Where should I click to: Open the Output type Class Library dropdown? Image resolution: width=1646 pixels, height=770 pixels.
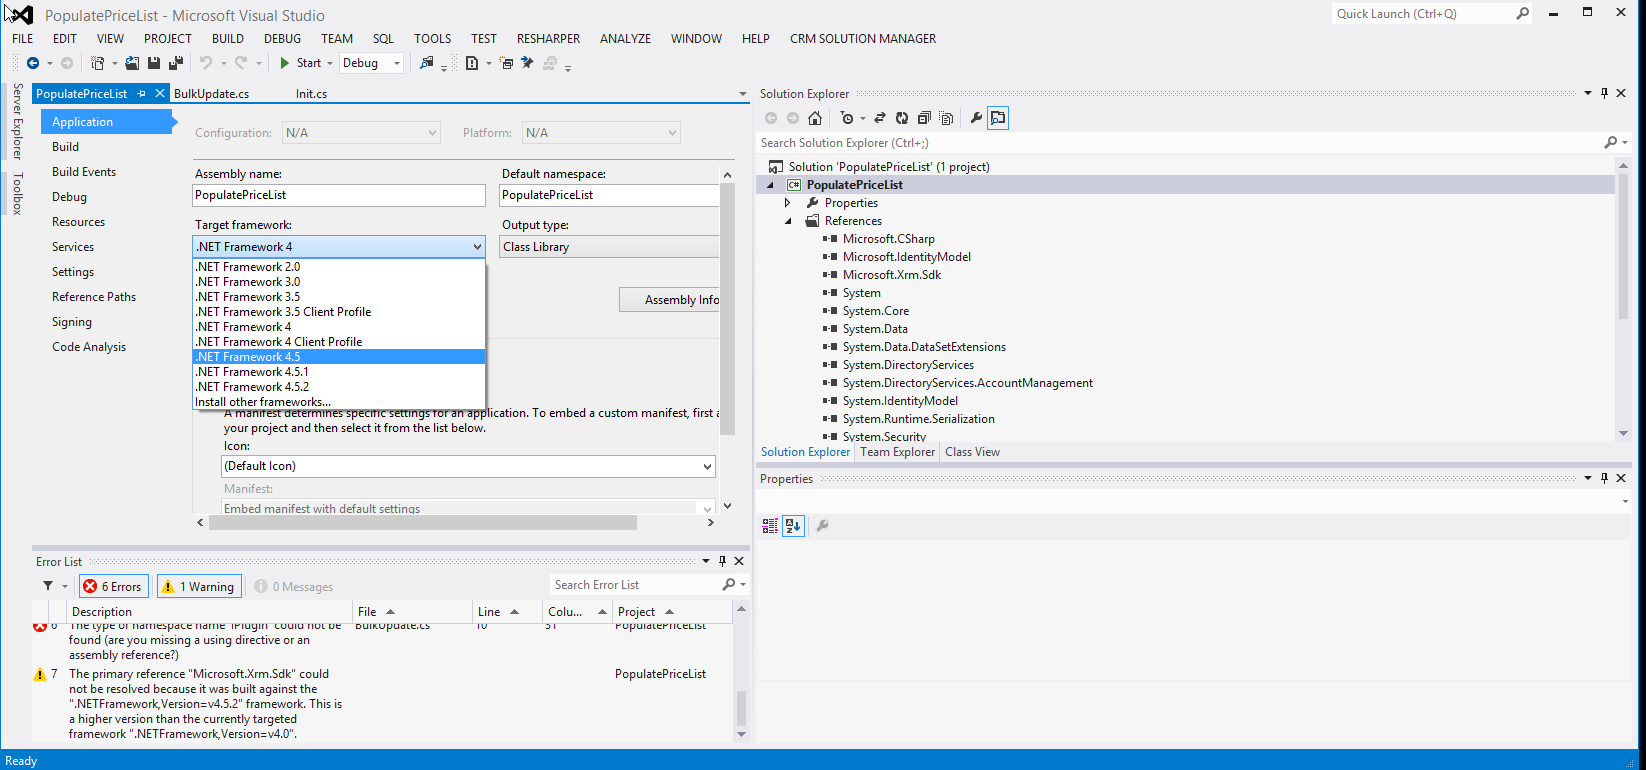click(x=609, y=246)
